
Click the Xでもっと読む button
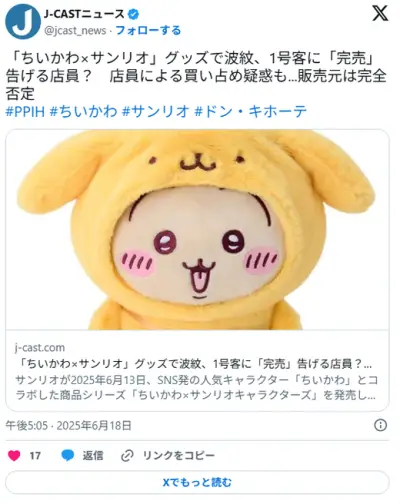(x=197, y=482)
